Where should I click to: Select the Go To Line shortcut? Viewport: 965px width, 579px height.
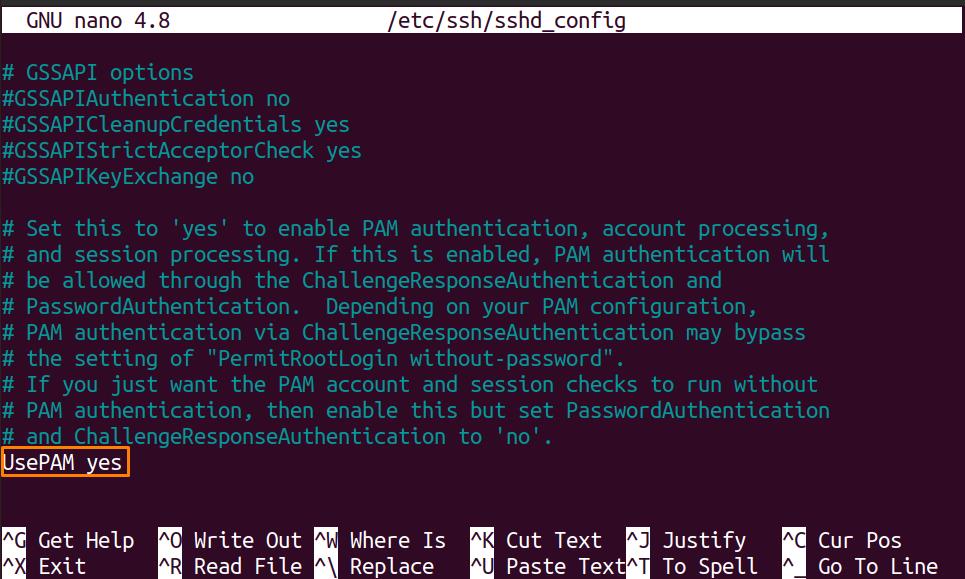point(860,566)
